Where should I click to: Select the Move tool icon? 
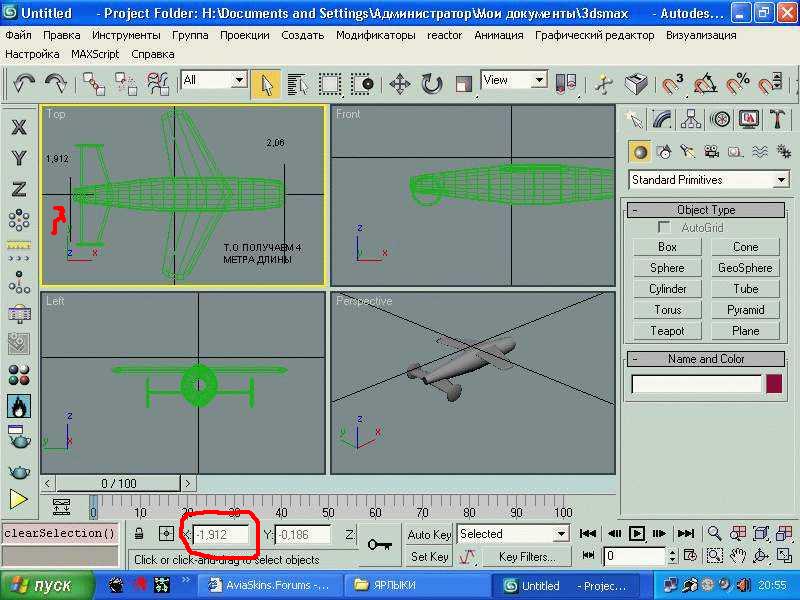pyautogui.click(x=399, y=84)
